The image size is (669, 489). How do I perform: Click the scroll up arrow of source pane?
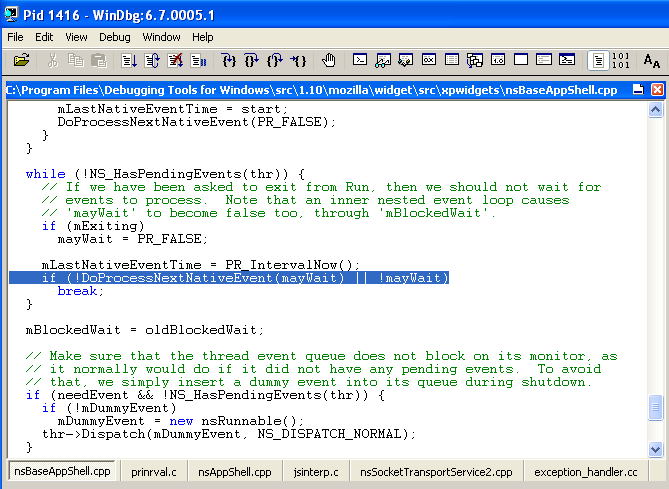coord(655,110)
